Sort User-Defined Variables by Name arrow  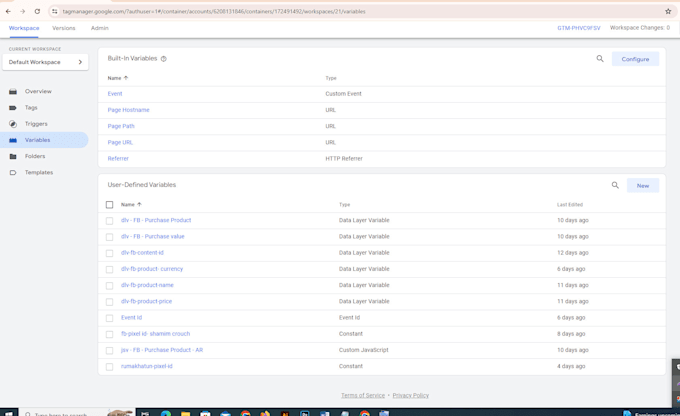coord(139,204)
